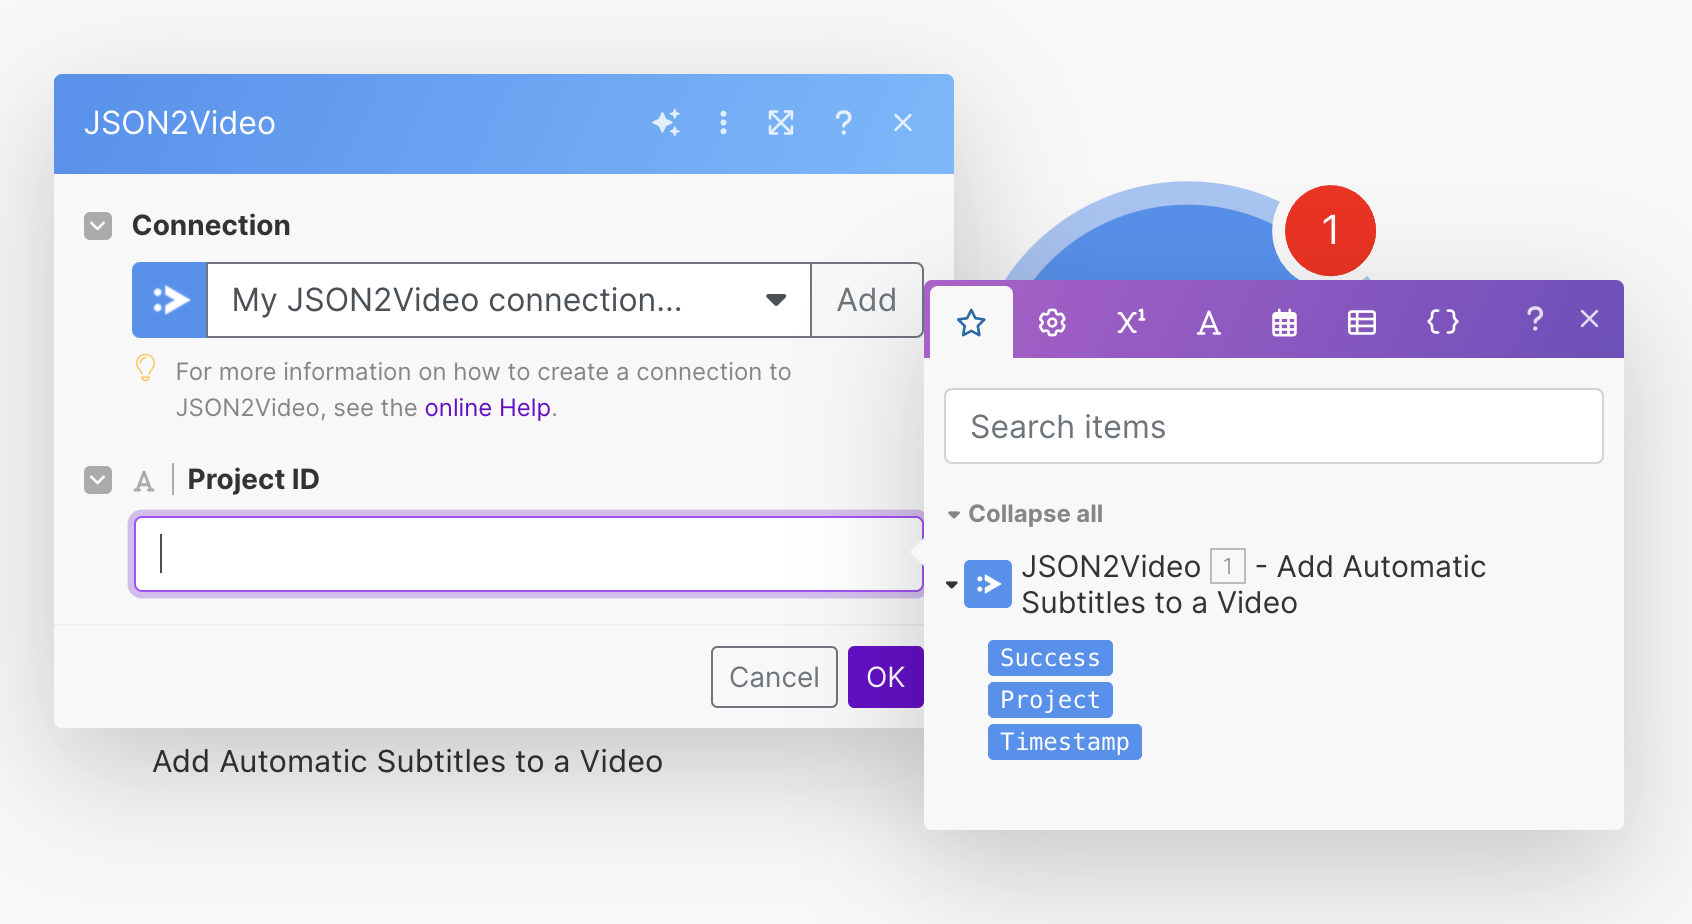Switch to the date and time calendar tab
This screenshot has width=1692, height=924.
click(1284, 322)
